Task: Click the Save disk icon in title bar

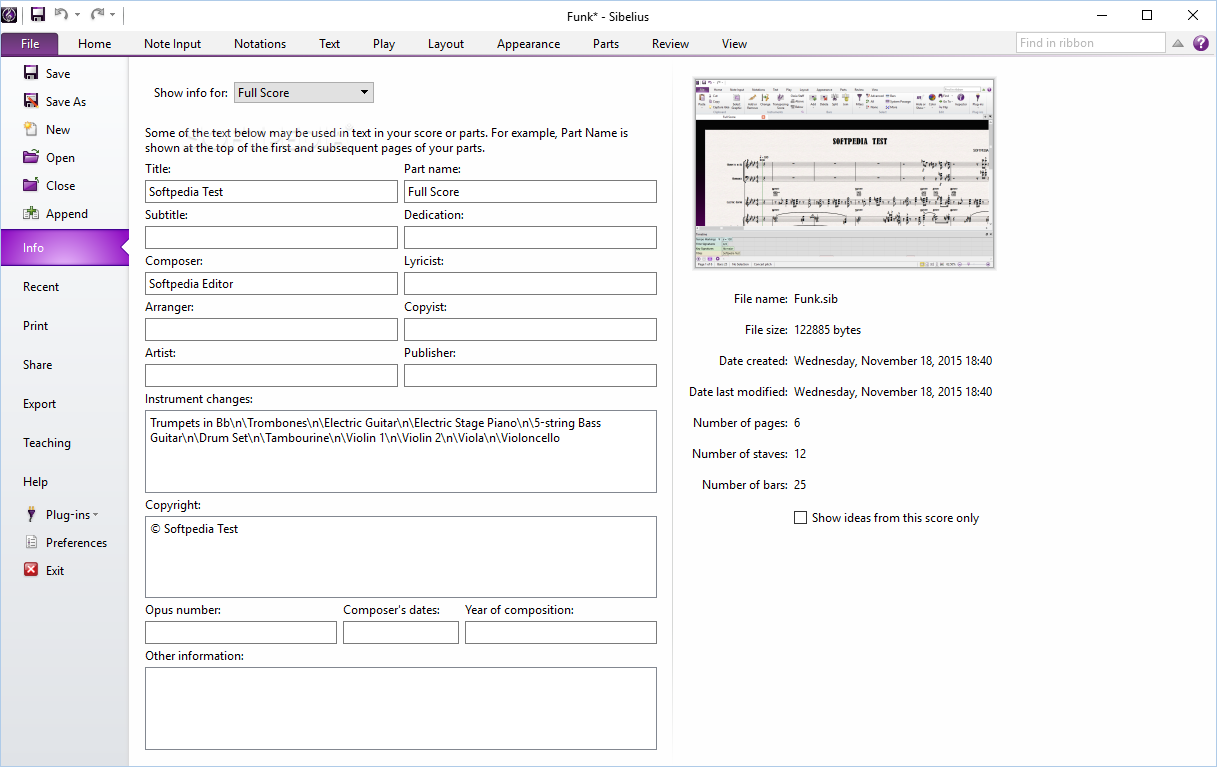Action: 38,14
